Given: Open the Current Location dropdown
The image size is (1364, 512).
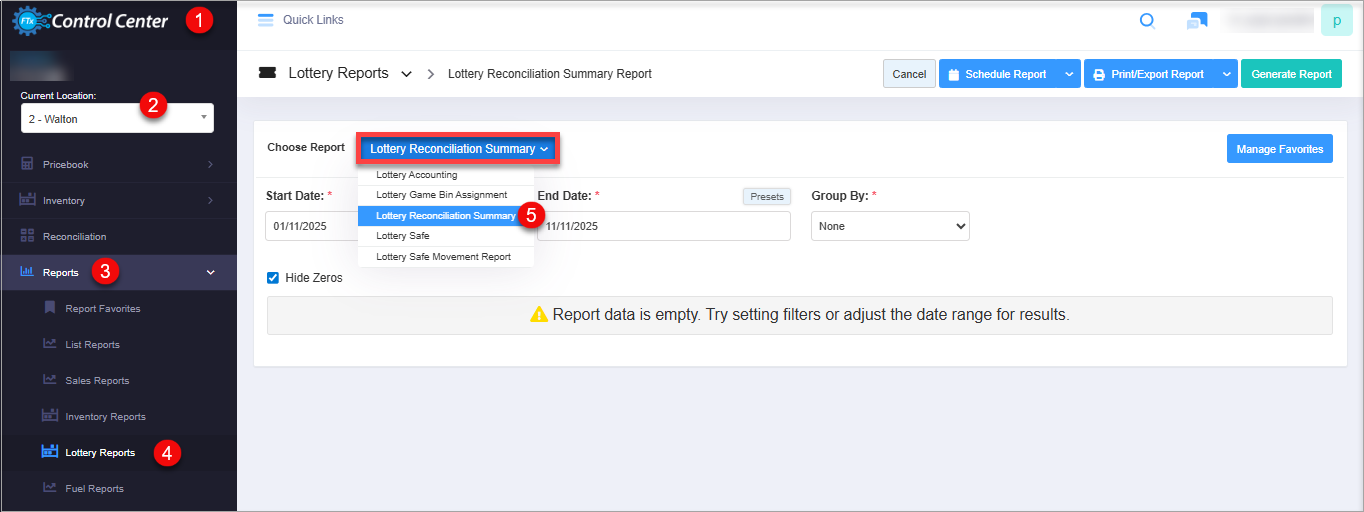Looking at the screenshot, I should coord(117,119).
